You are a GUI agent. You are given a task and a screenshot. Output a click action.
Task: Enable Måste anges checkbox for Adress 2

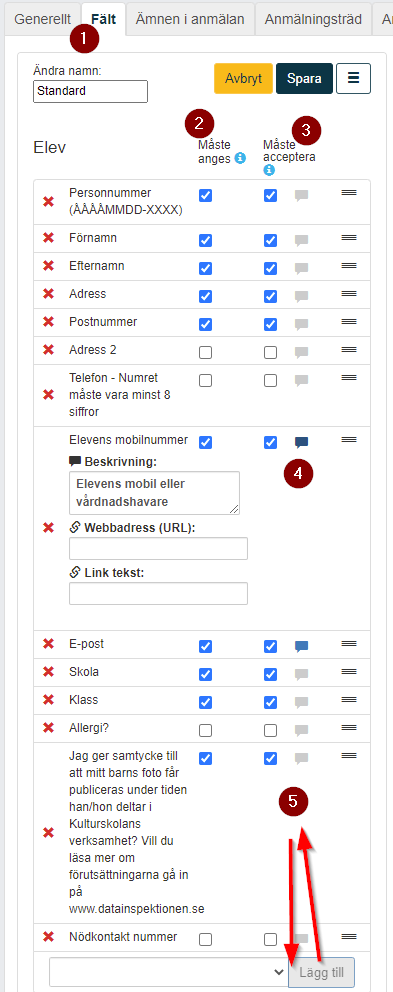(x=205, y=352)
